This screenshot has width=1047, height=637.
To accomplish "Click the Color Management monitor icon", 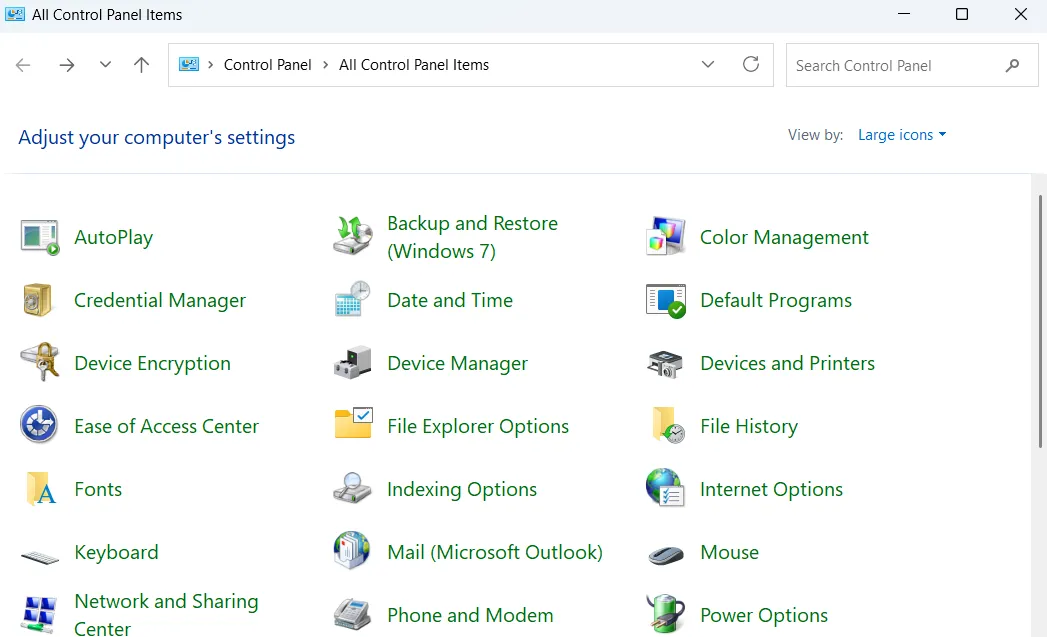I will click(665, 237).
